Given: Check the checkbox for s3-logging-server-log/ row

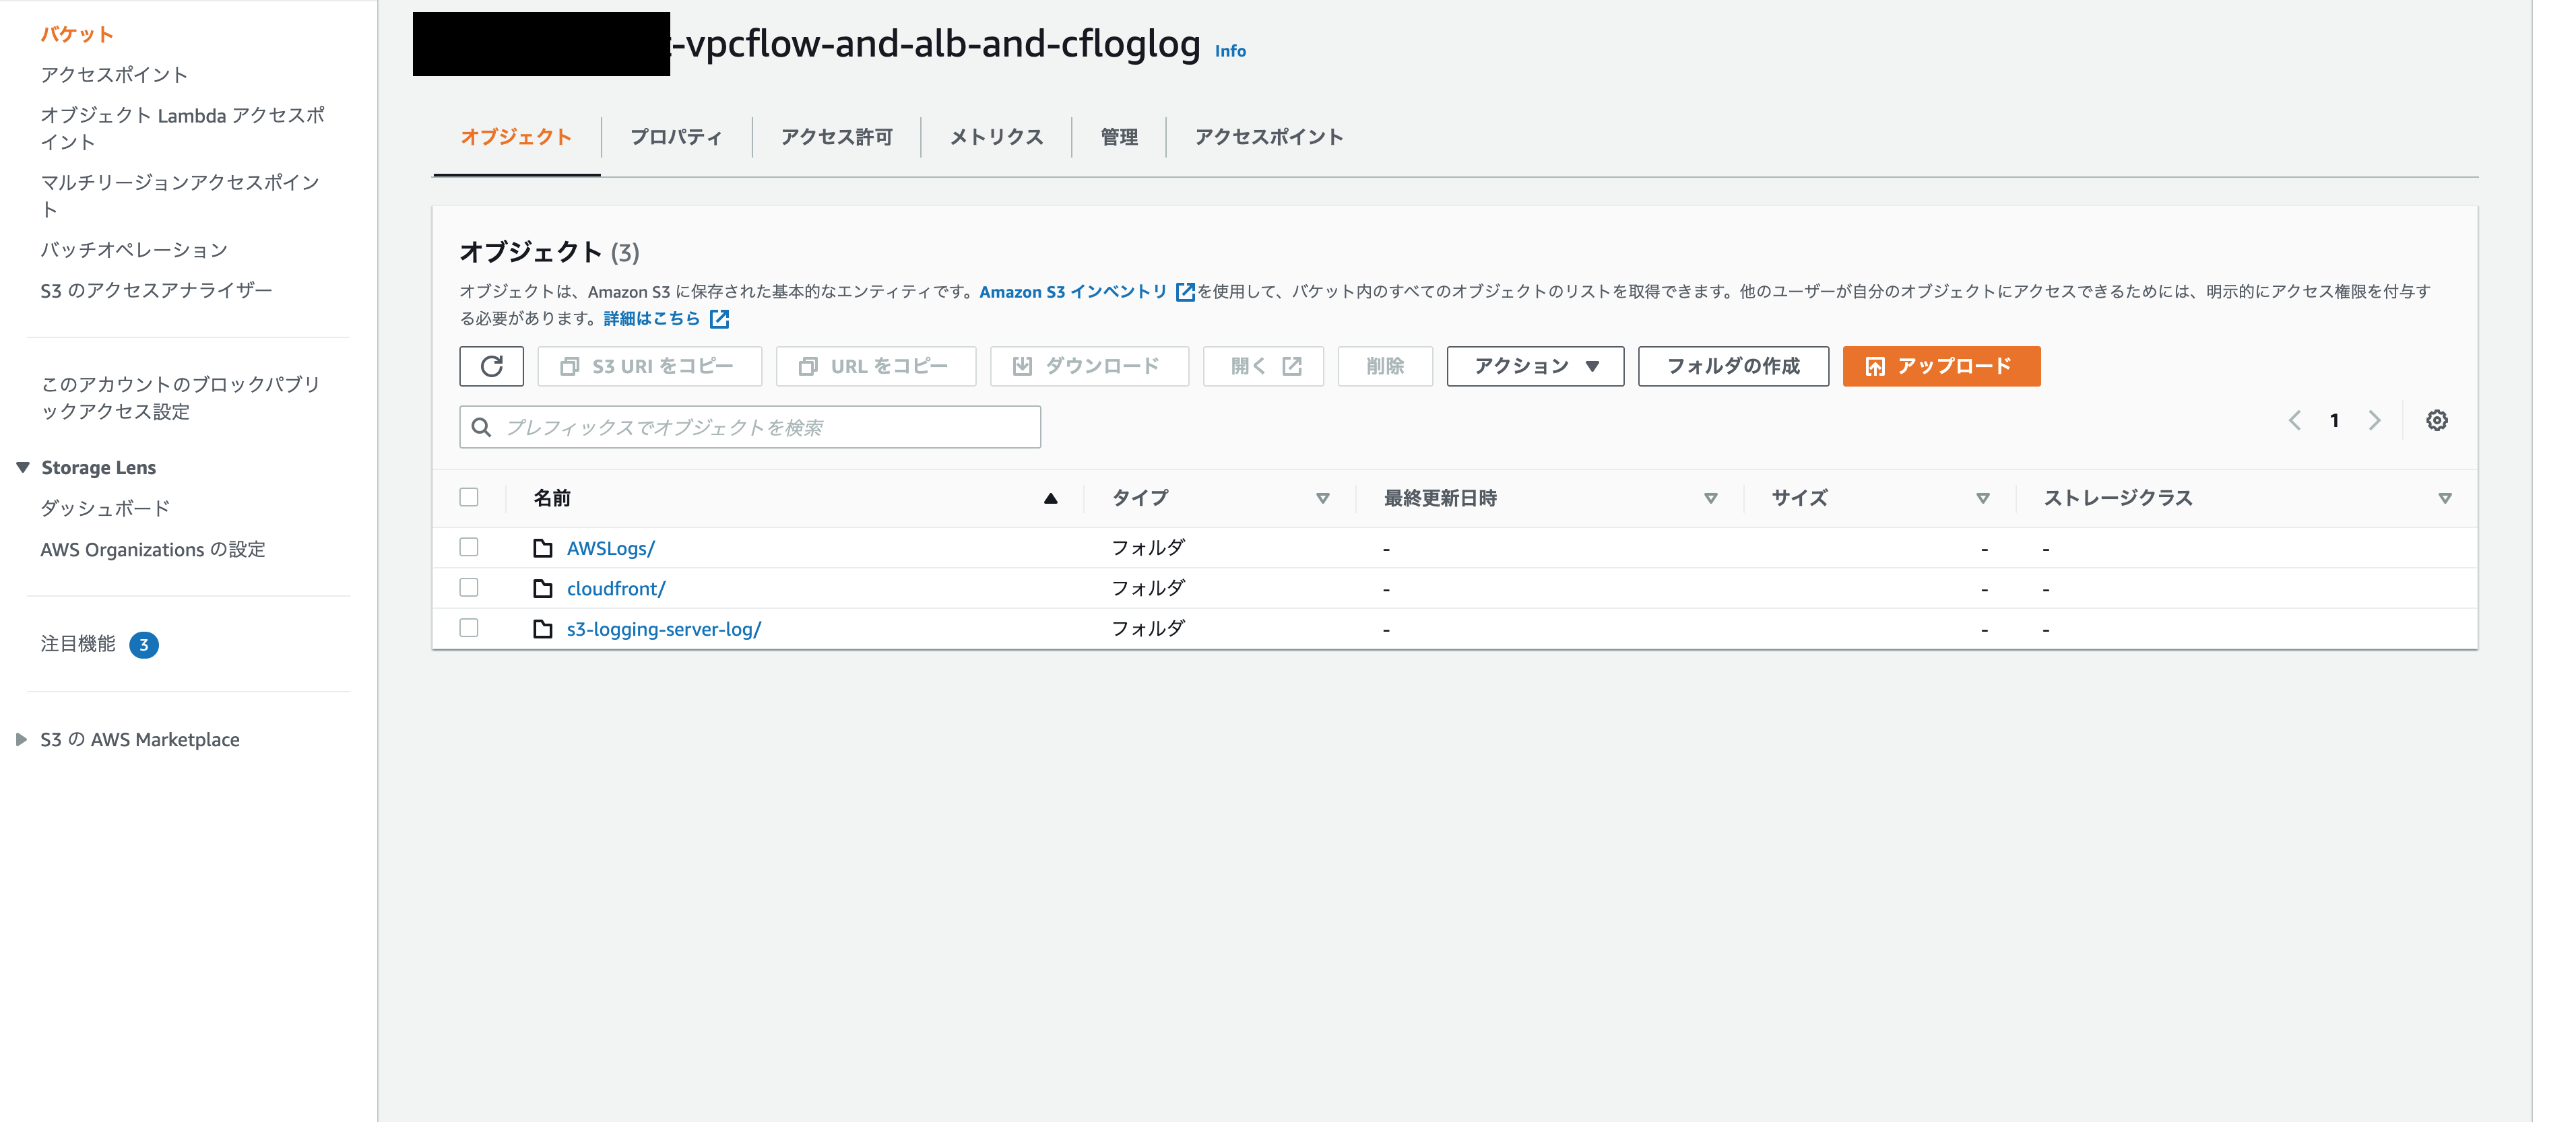Looking at the screenshot, I should click(x=469, y=628).
